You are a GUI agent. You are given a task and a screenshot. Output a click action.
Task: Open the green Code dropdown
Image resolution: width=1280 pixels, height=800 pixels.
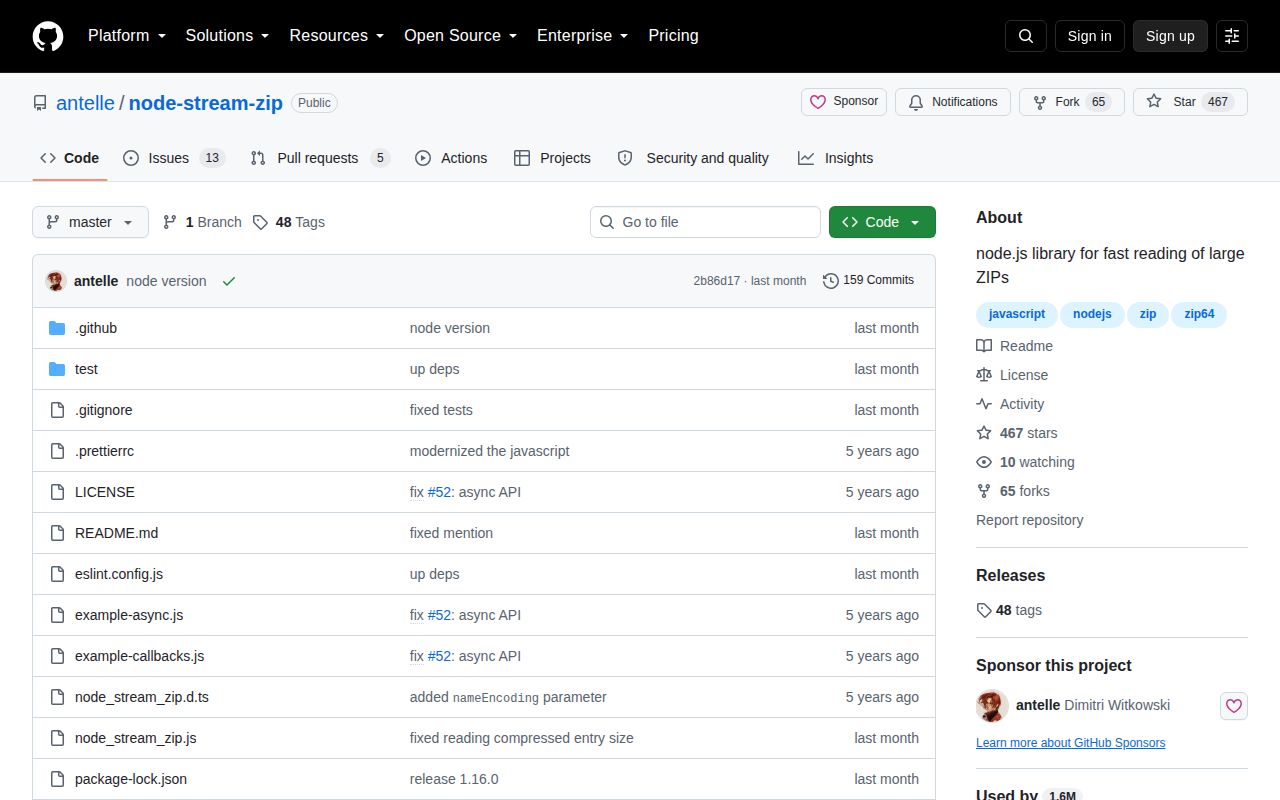(x=882, y=222)
